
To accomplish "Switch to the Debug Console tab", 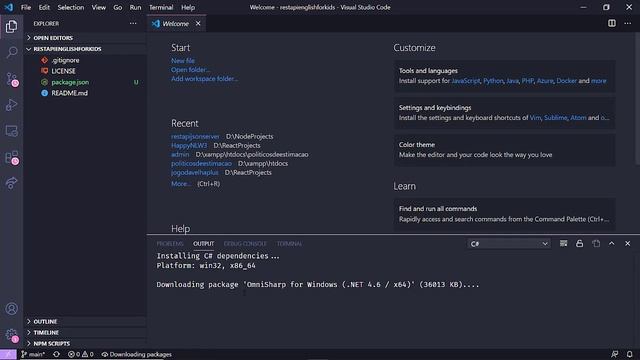I will 245,244.
